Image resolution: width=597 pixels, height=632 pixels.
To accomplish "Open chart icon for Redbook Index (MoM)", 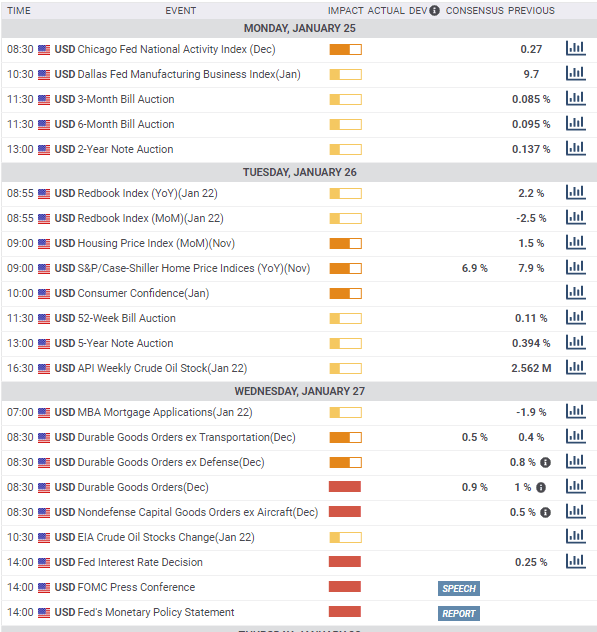I will (x=576, y=217).
